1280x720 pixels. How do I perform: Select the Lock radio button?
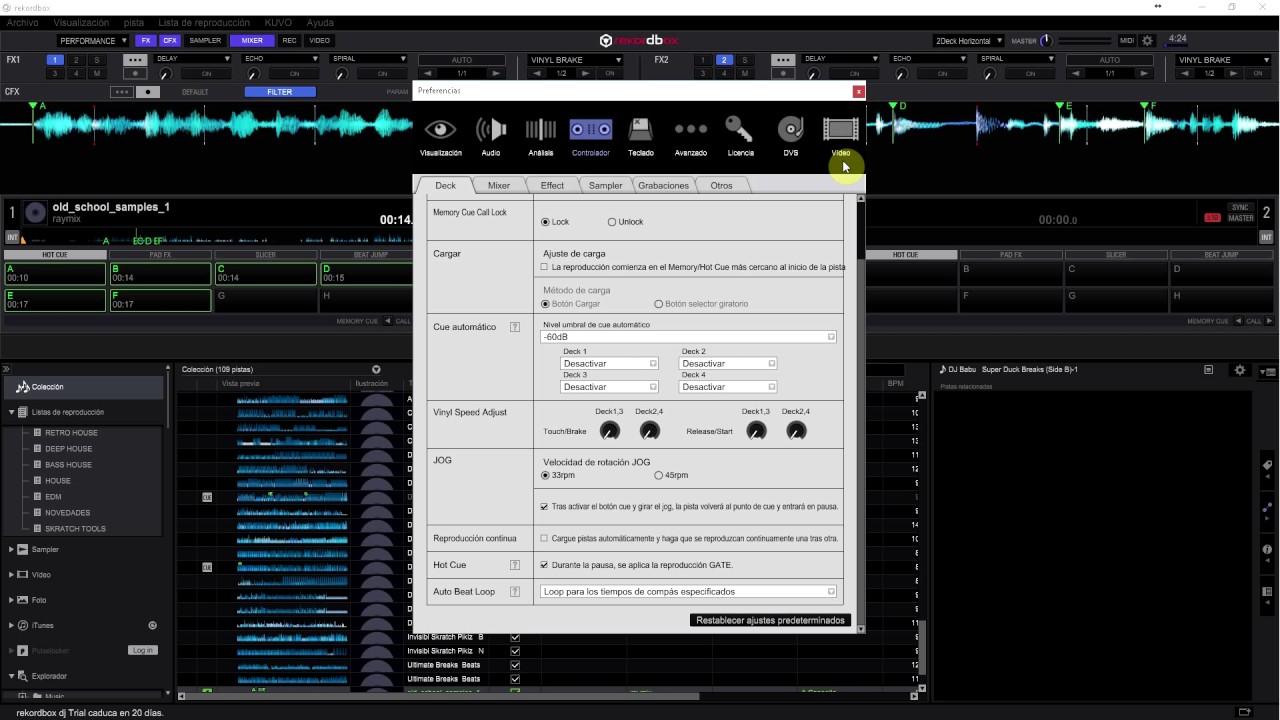[x=545, y=222]
